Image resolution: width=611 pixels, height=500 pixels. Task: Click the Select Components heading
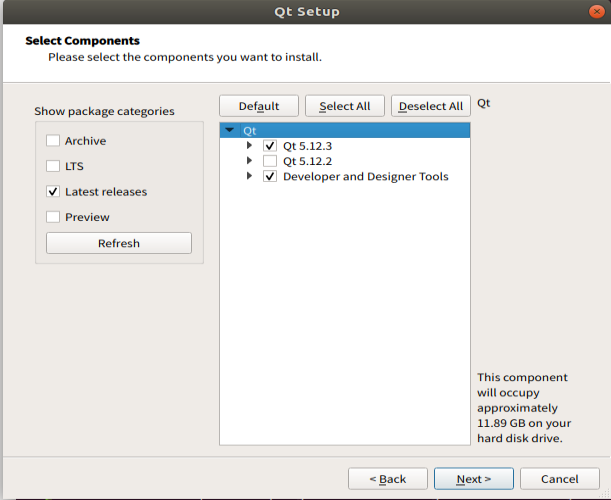pyautogui.click(x=83, y=41)
